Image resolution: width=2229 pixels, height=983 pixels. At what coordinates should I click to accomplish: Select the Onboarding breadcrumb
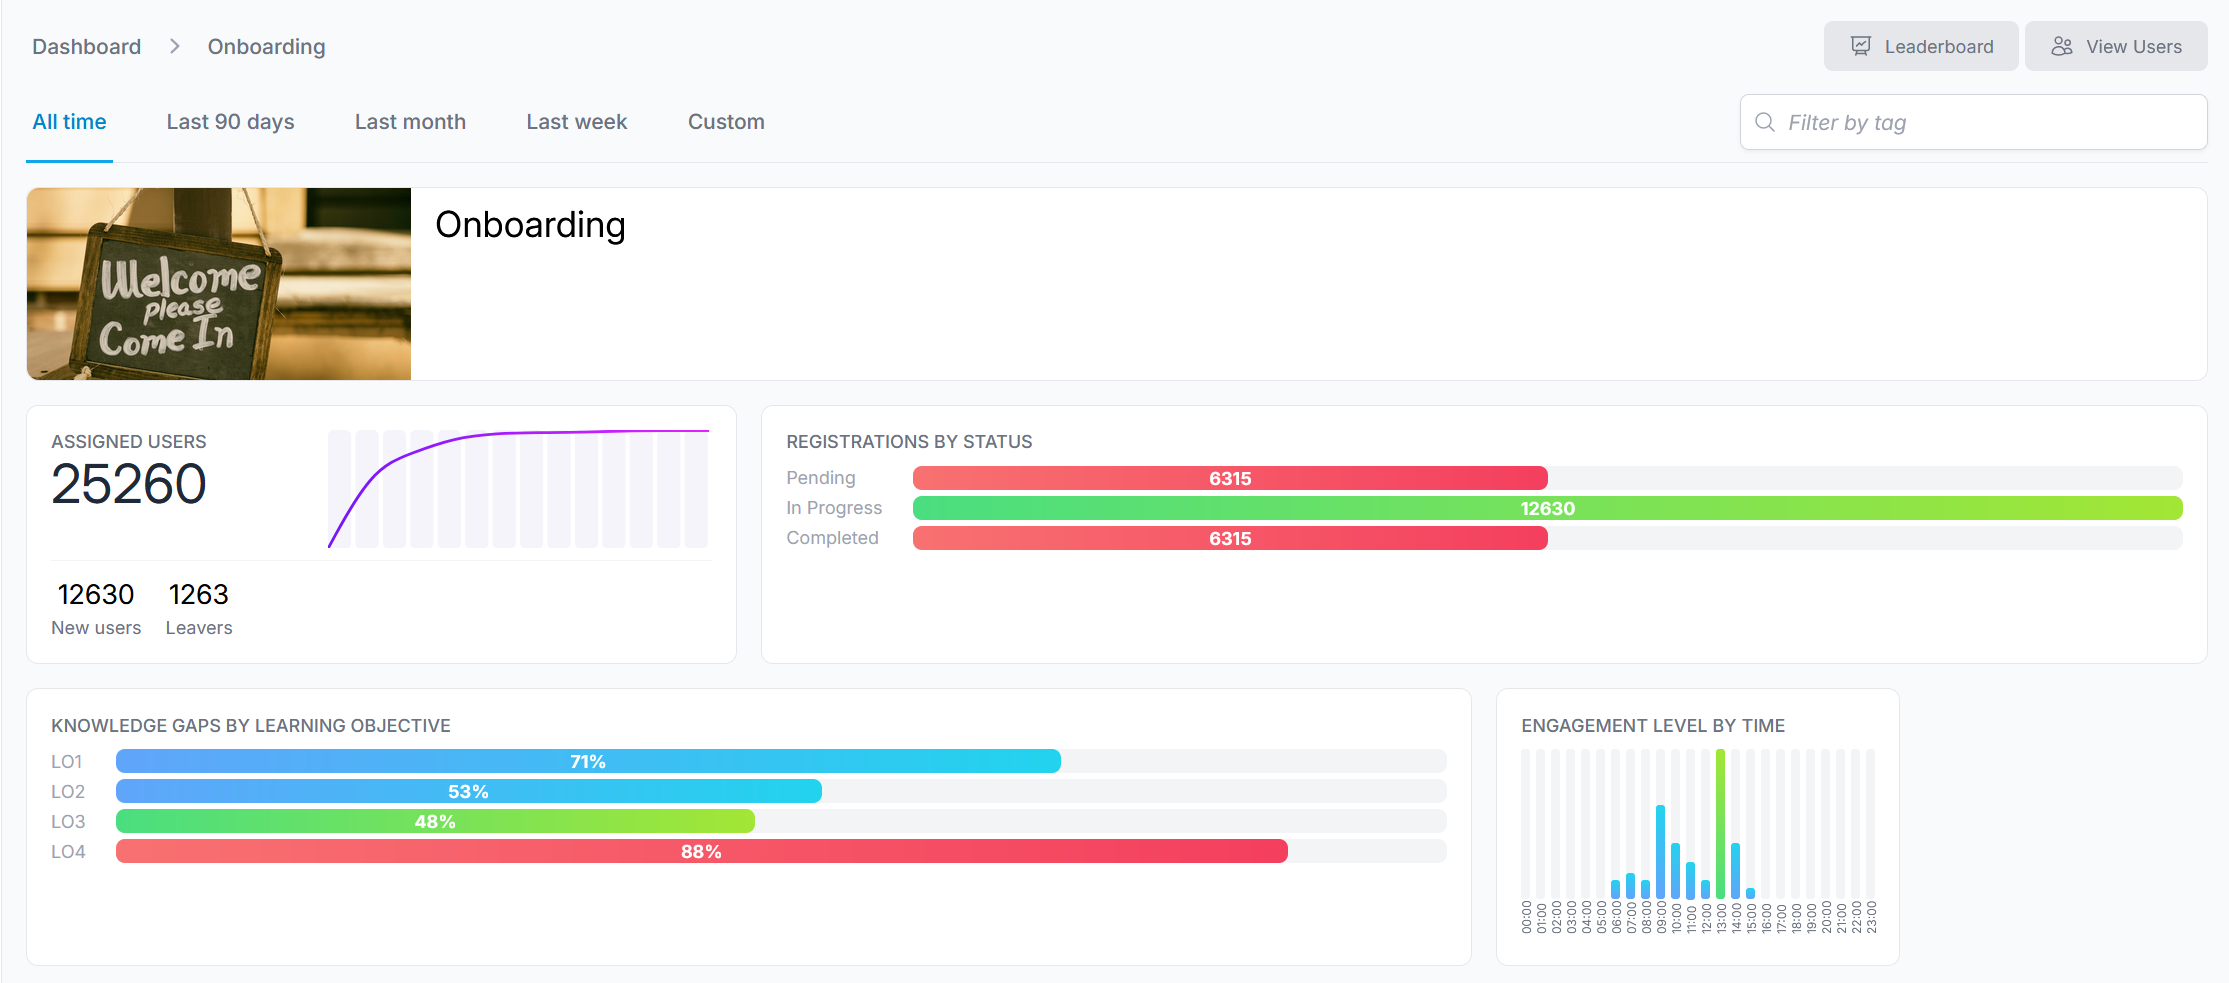pyautogui.click(x=266, y=47)
